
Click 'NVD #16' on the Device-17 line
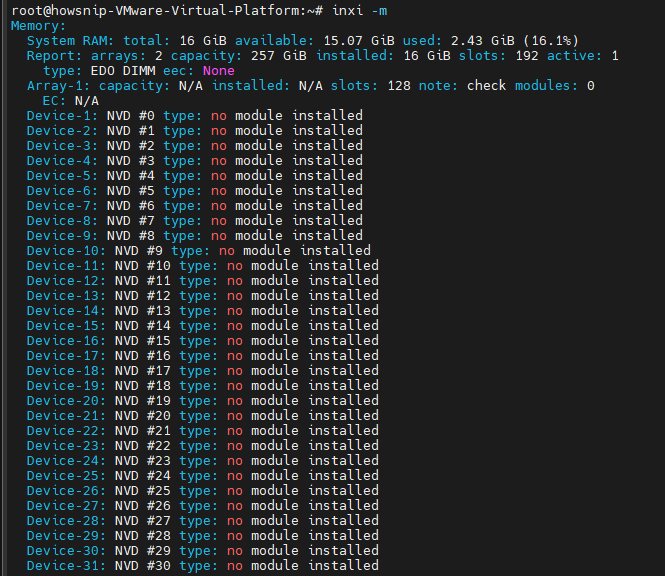[x=142, y=355]
